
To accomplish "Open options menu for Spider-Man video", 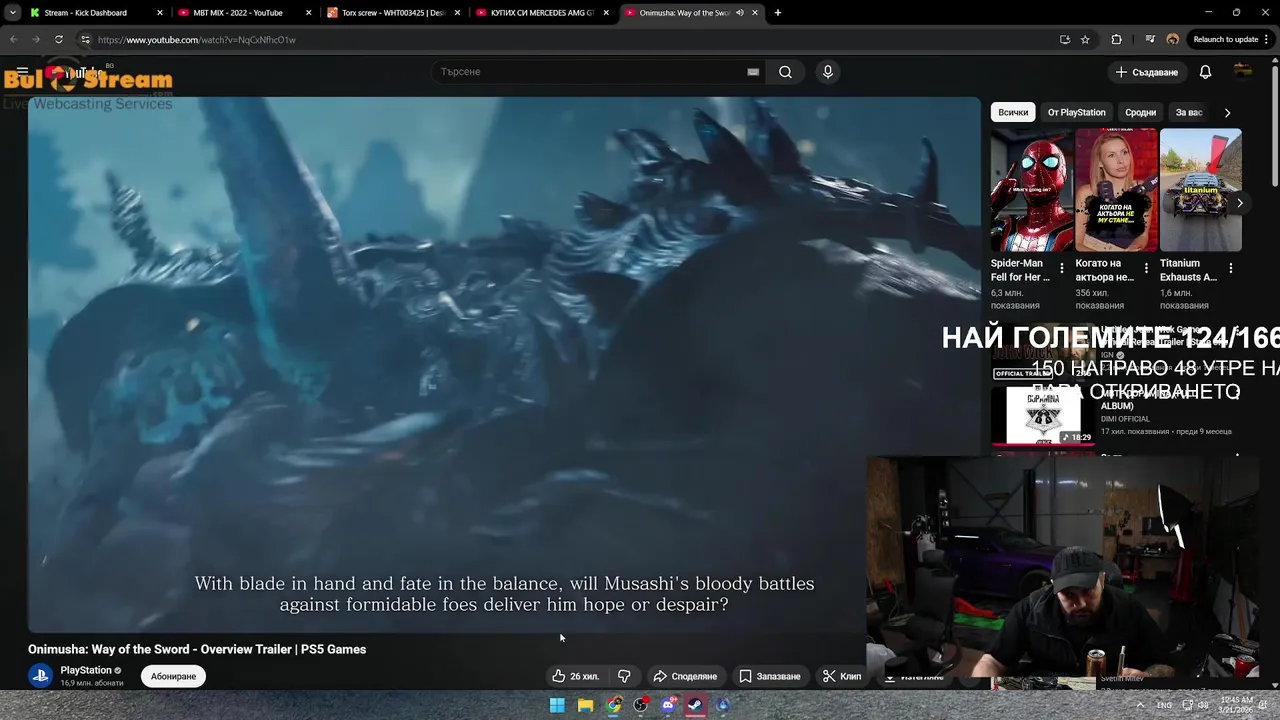I will tap(1063, 268).
